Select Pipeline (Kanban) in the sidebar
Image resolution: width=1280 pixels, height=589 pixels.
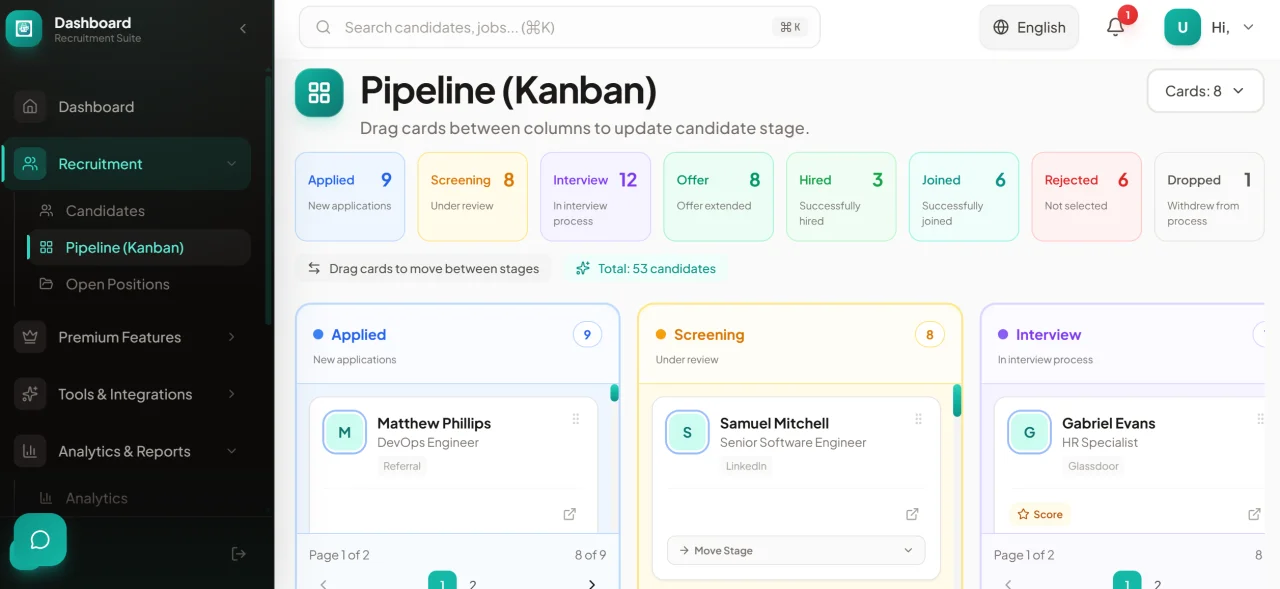tap(139, 247)
